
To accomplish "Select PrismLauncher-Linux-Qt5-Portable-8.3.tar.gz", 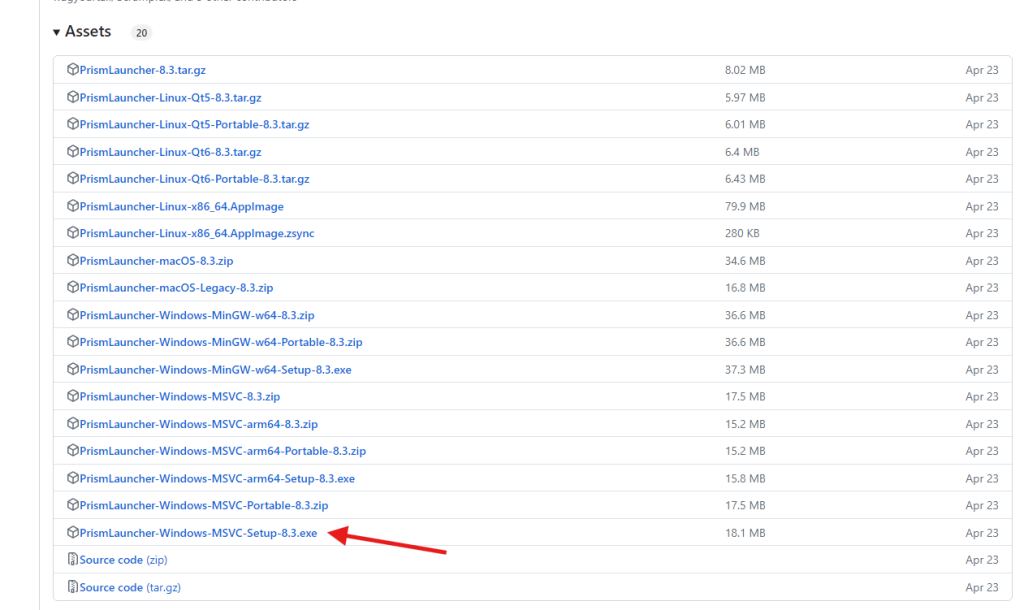I will pyautogui.click(x=195, y=124).
